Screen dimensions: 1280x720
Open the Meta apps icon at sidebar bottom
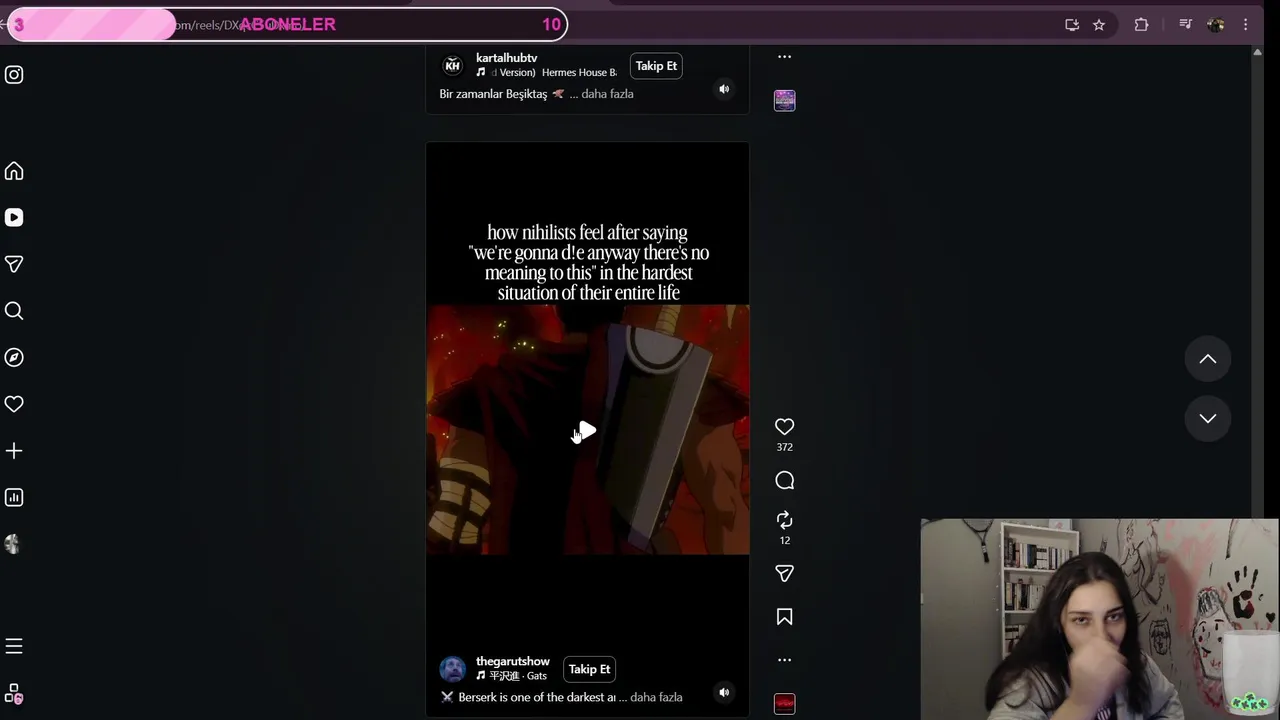tap(14, 693)
